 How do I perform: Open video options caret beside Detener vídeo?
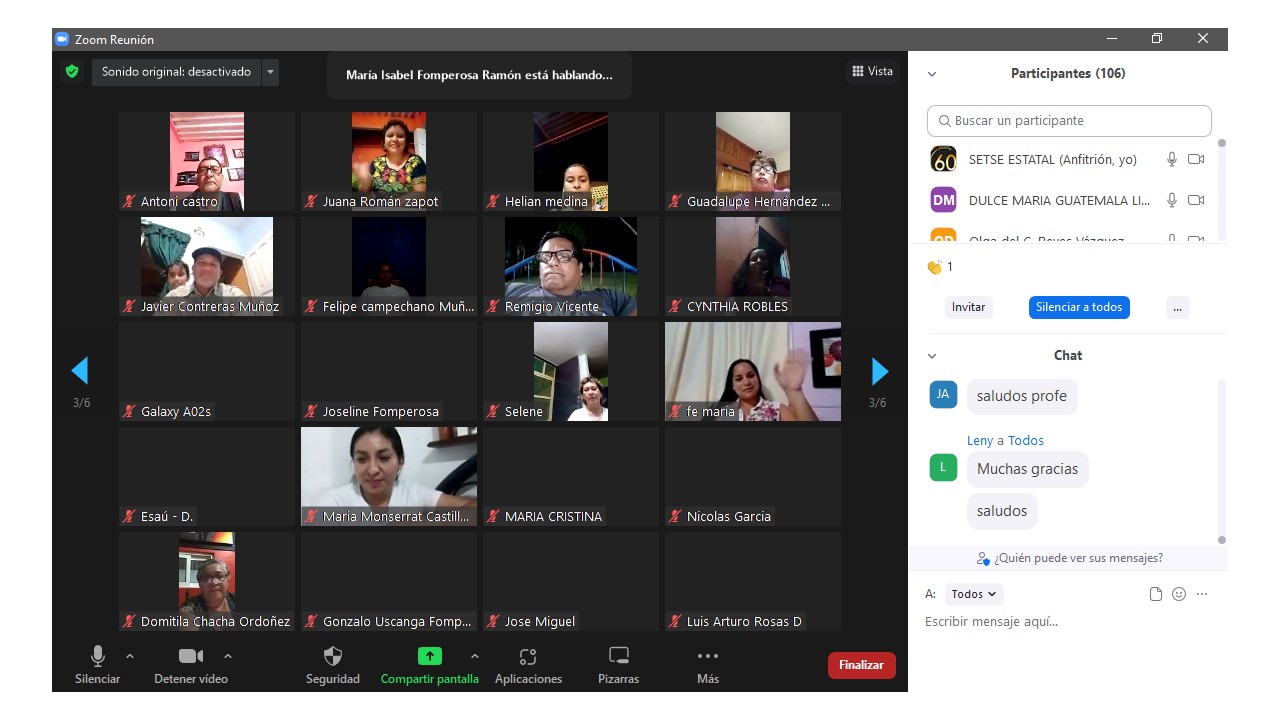(228, 656)
